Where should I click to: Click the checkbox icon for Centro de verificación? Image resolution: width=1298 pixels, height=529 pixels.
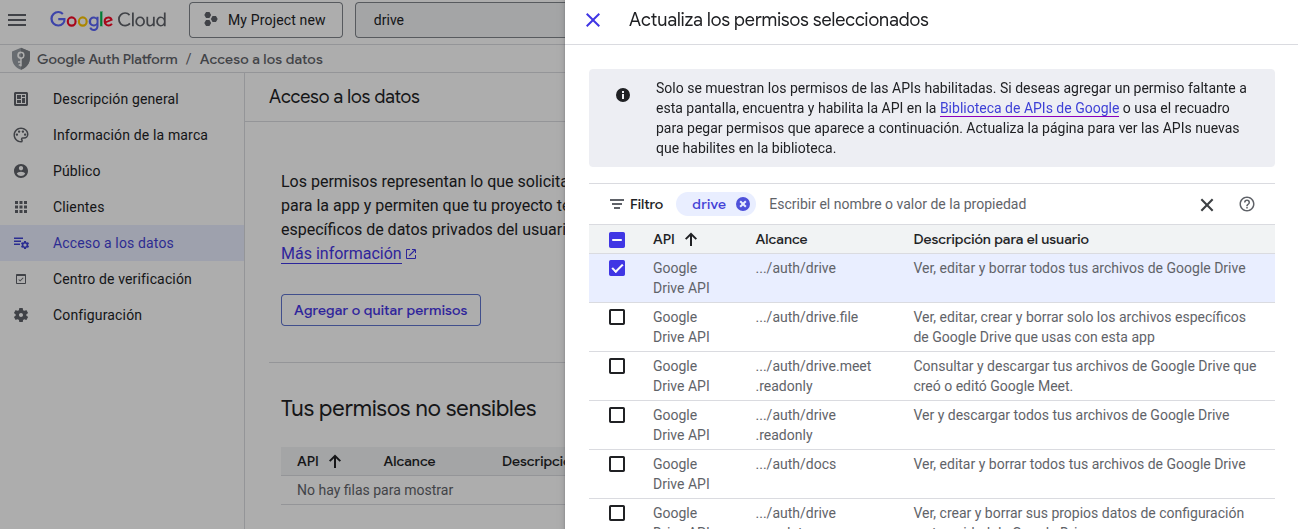pyautogui.click(x=21, y=279)
